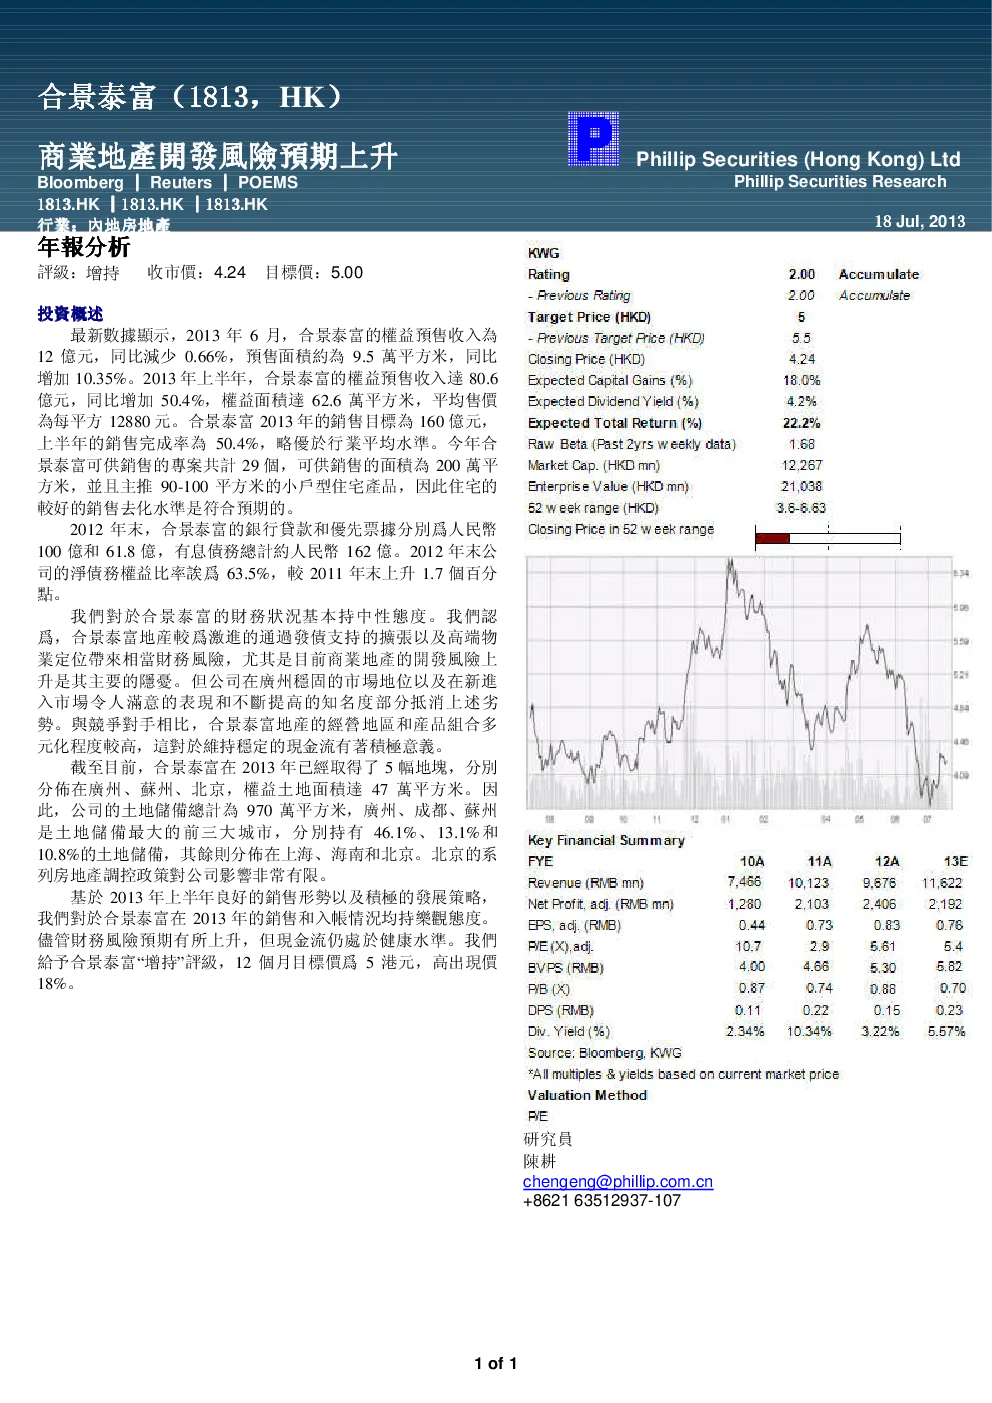Click the '目標價：5.00' text
This screenshot has width=992, height=1403.
314,273
